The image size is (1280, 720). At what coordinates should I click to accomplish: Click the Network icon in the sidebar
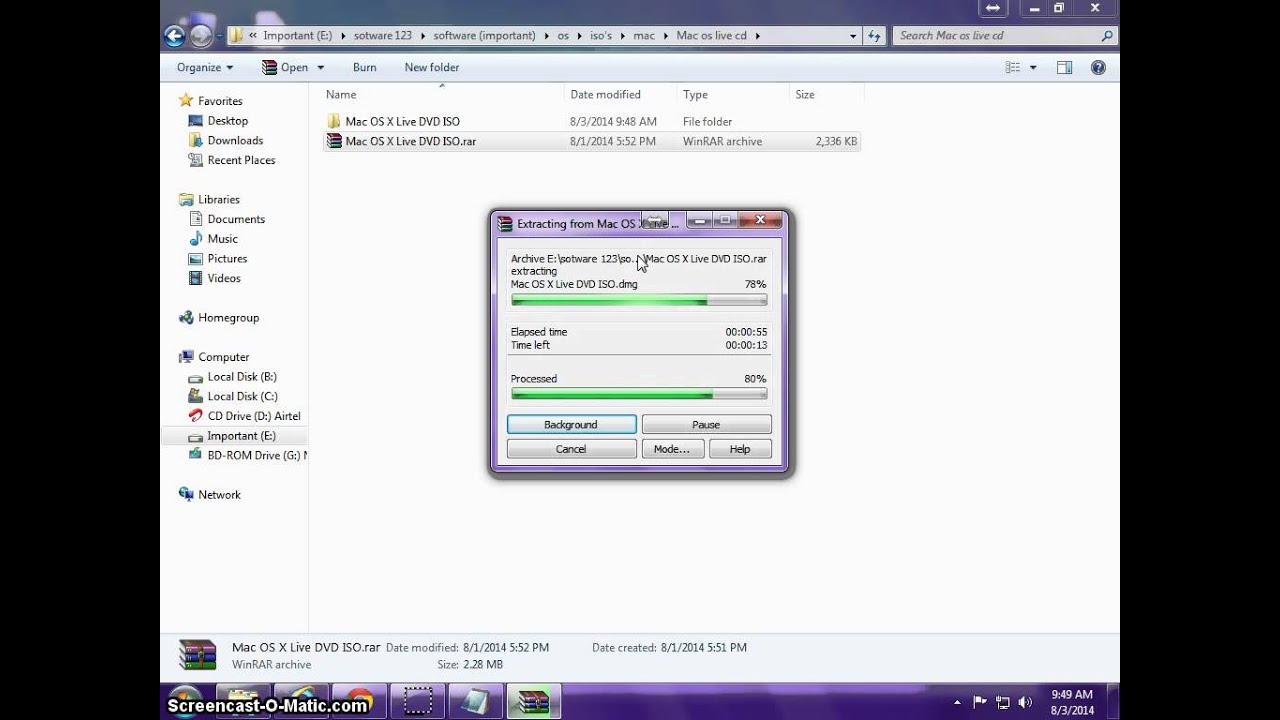pyautogui.click(x=186, y=494)
